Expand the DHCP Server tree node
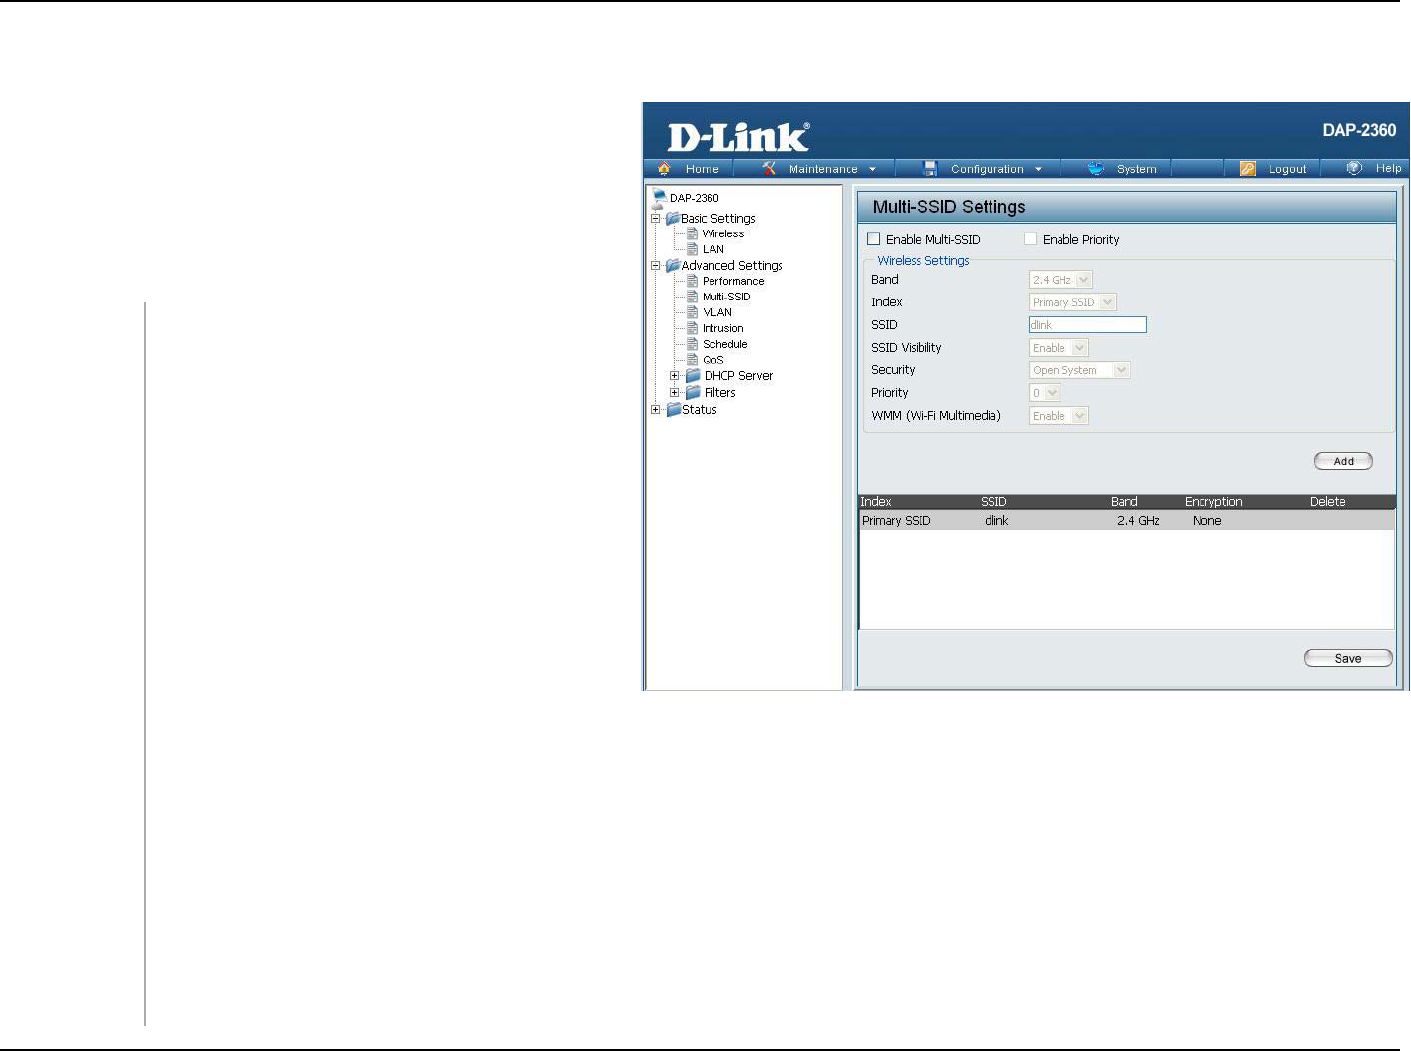 675,376
